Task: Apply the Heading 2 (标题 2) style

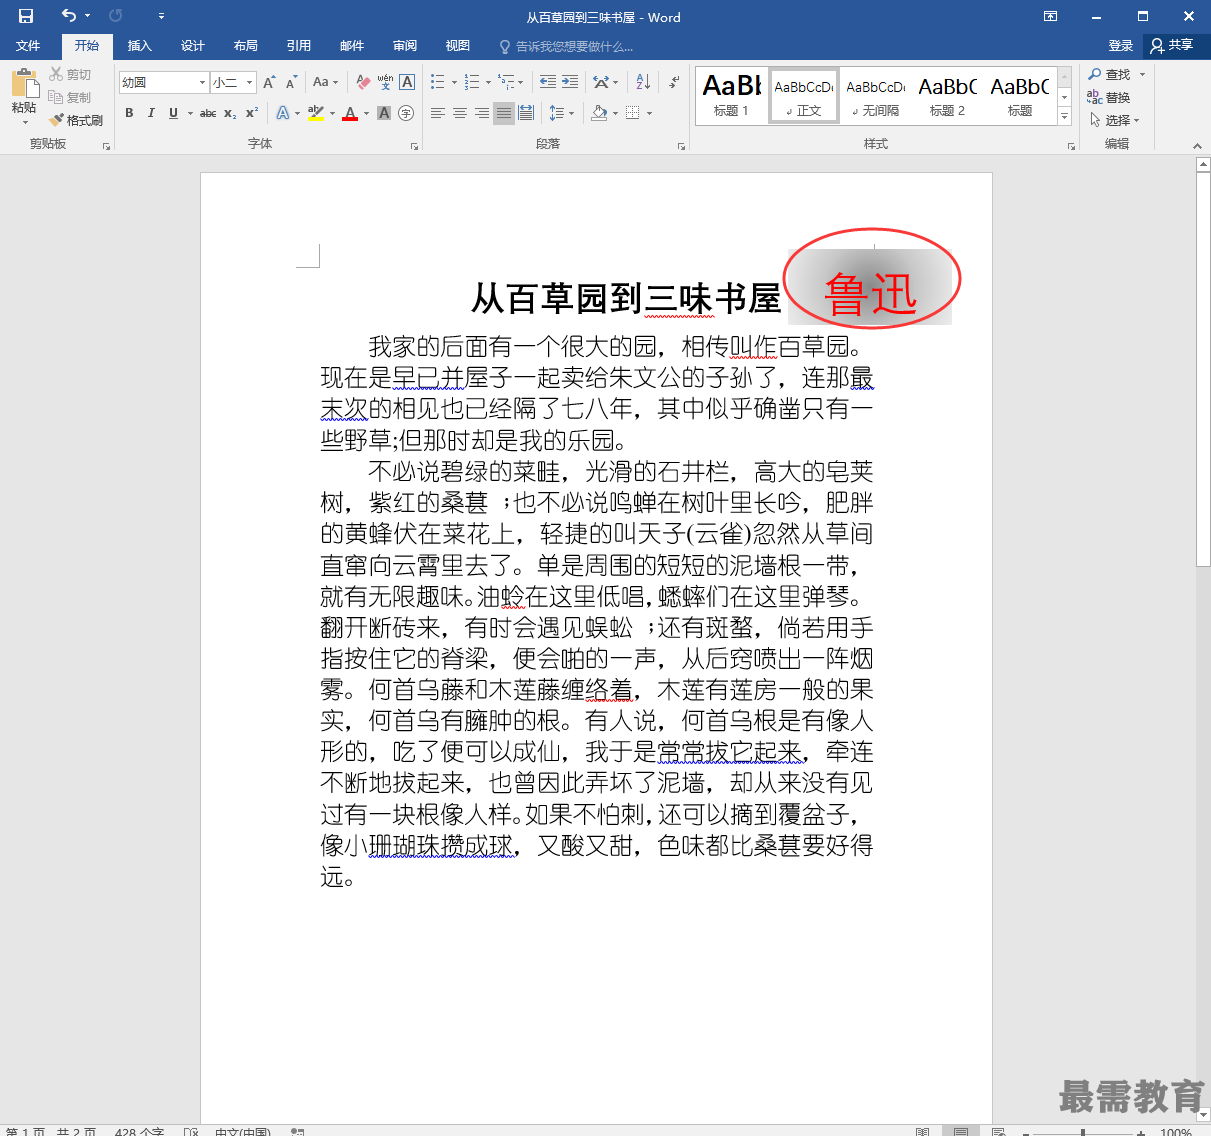Action: tap(947, 97)
